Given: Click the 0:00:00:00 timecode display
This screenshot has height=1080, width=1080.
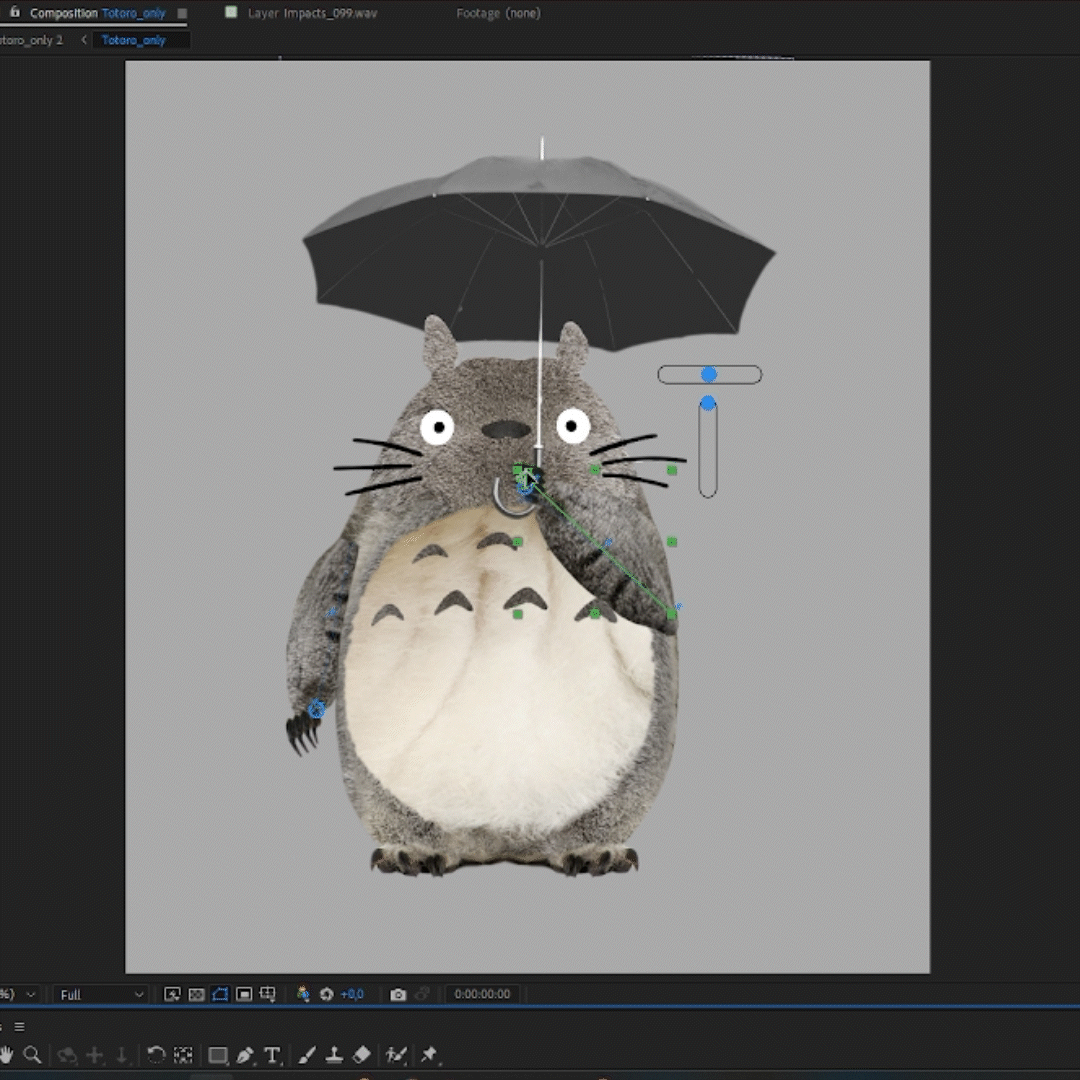Looking at the screenshot, I should pyautogui.click(x=482, y=994).
